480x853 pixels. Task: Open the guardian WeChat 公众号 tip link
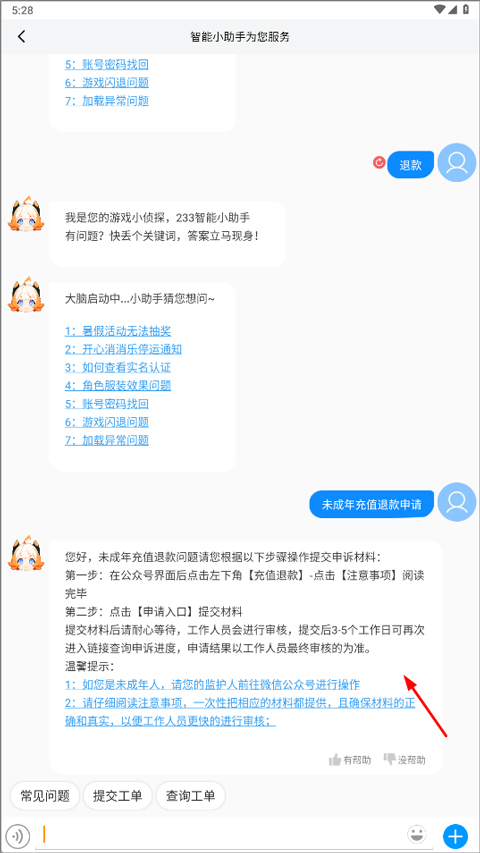pyautogui.click(x=212, y=684)
